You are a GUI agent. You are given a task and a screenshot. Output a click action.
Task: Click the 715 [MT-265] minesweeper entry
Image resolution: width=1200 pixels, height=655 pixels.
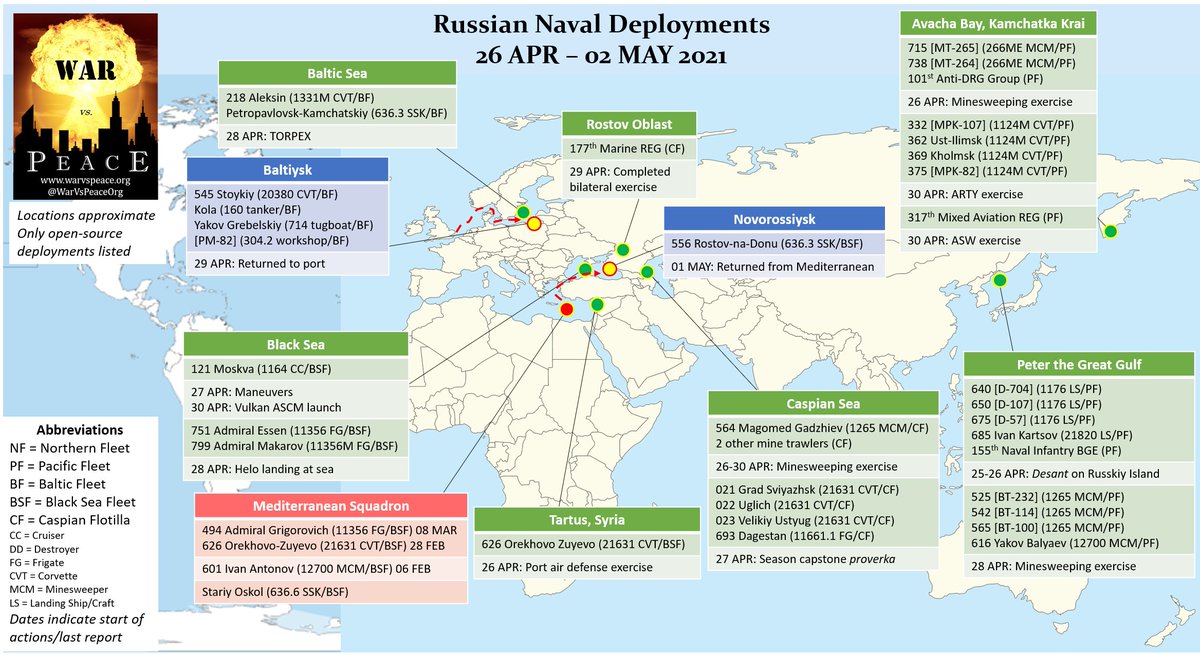[991, 47]
